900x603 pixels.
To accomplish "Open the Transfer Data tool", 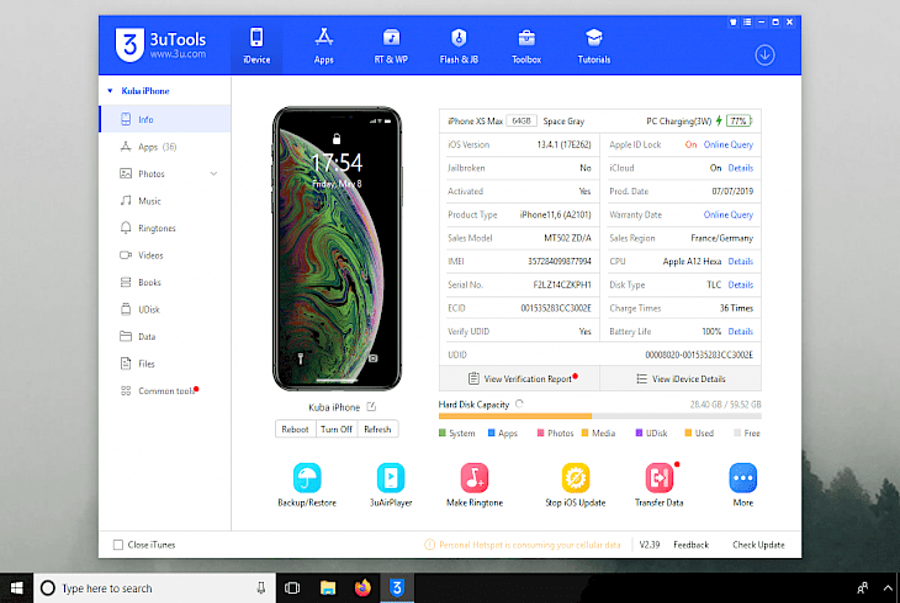I will pos(659,478).
